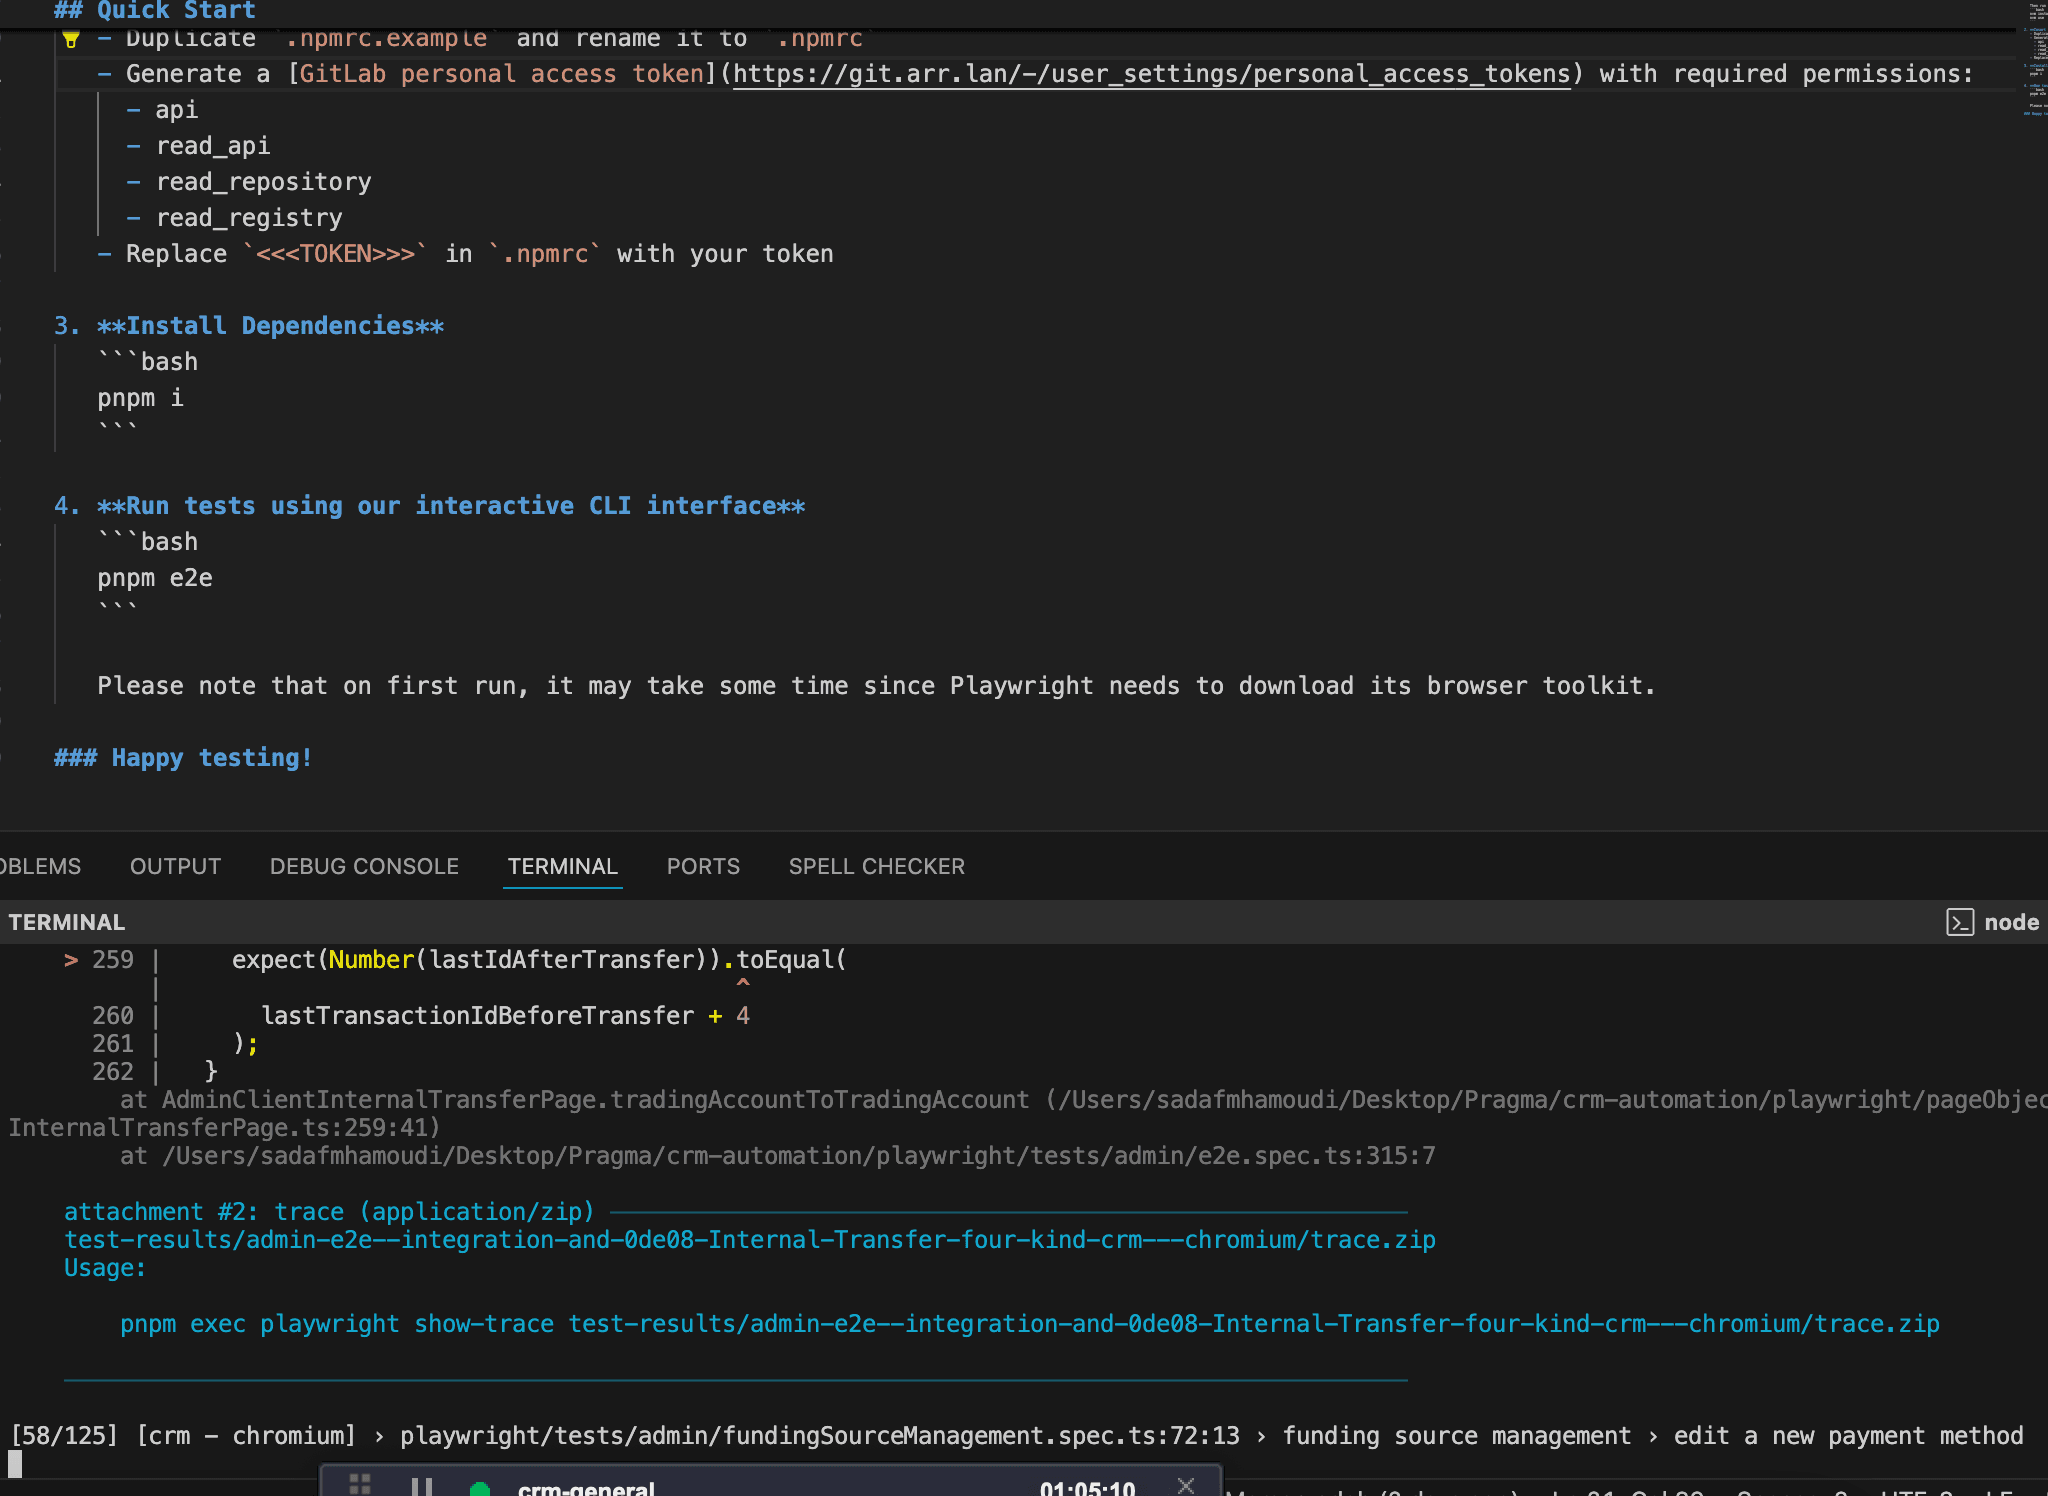The image size is (2048, 1496).
Task: Pause the crm-general recording timer
Action: click(x=422, y=1487)
